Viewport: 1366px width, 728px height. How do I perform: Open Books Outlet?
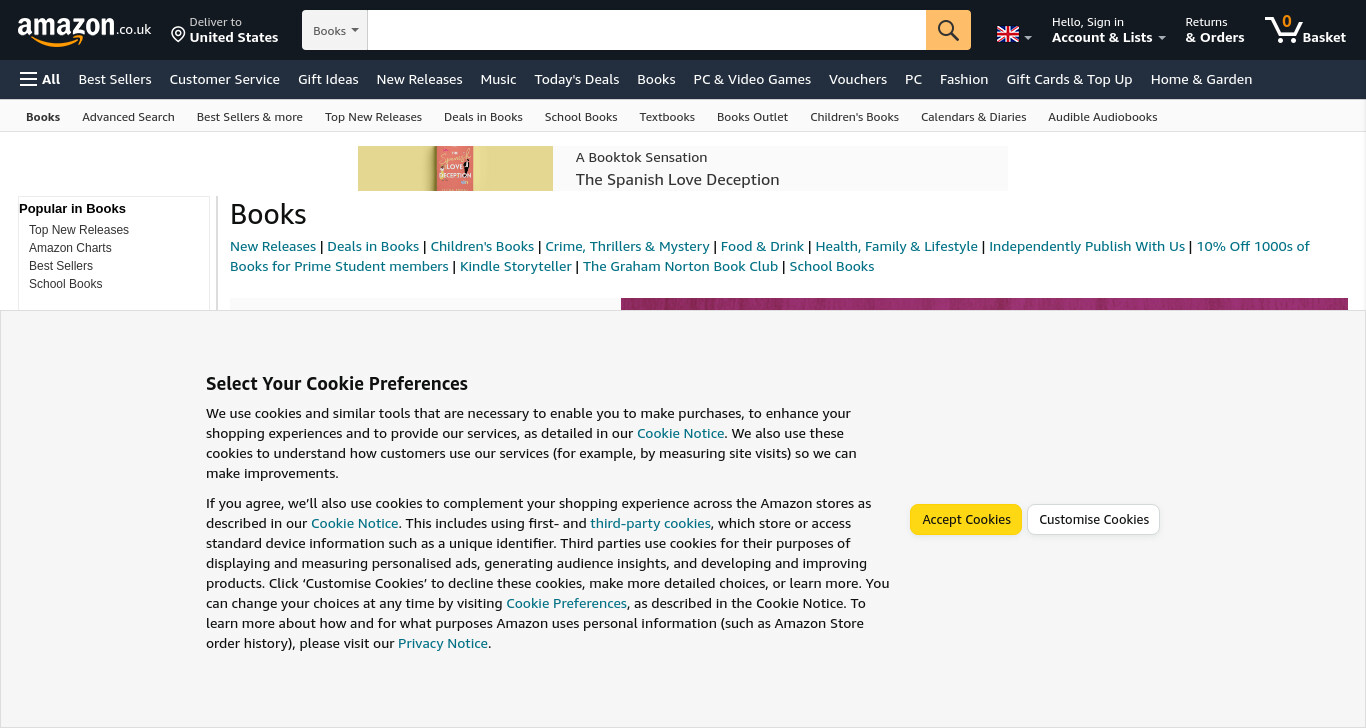pyautogui.click(x=752, y=117)
